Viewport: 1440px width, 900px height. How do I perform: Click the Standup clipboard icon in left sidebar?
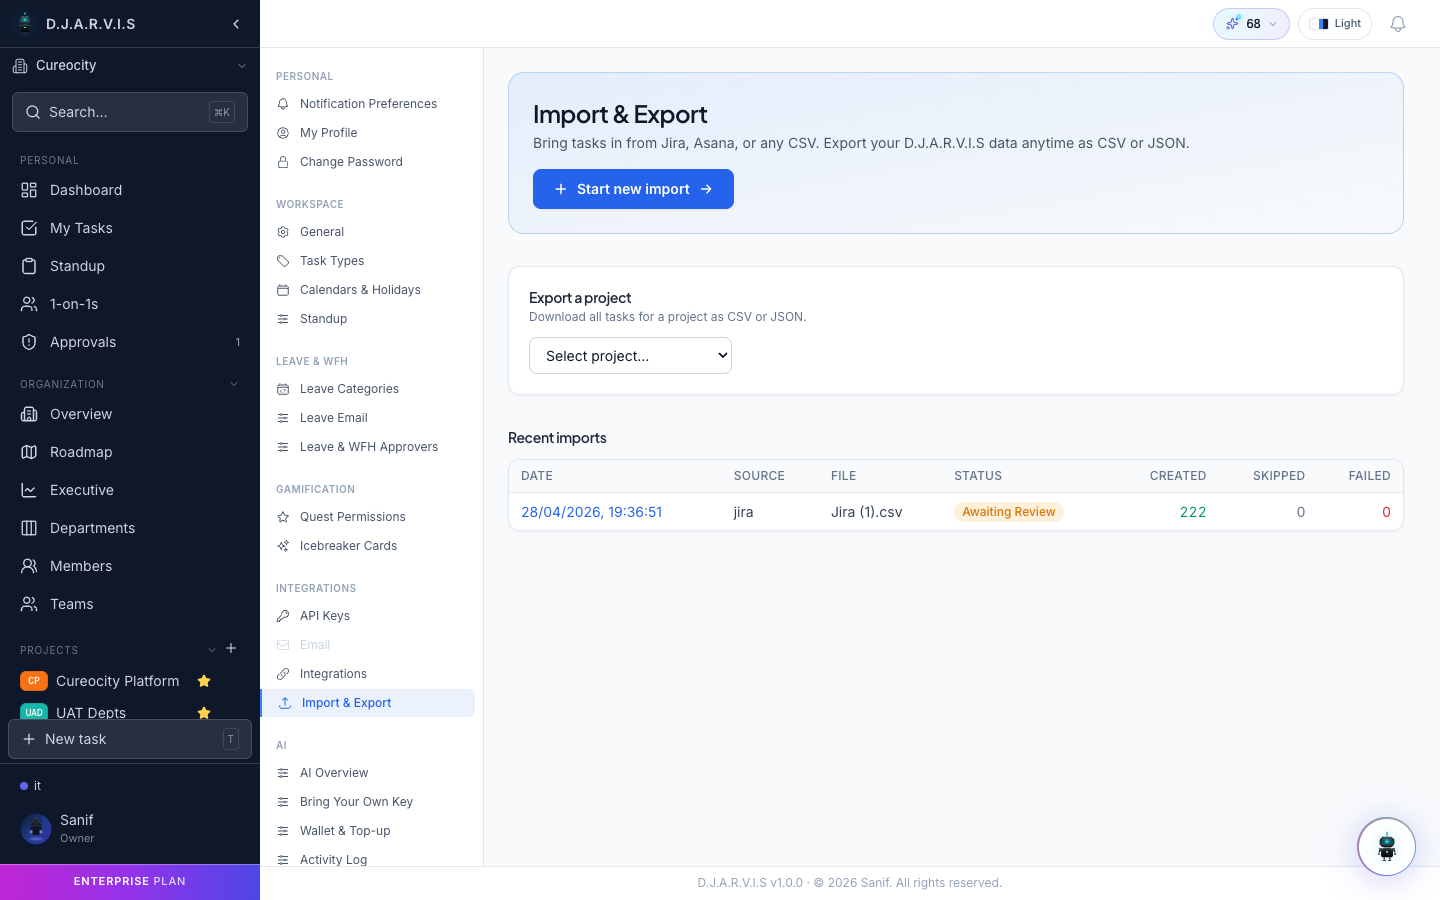pyautogui.click(x=29, y=266)
